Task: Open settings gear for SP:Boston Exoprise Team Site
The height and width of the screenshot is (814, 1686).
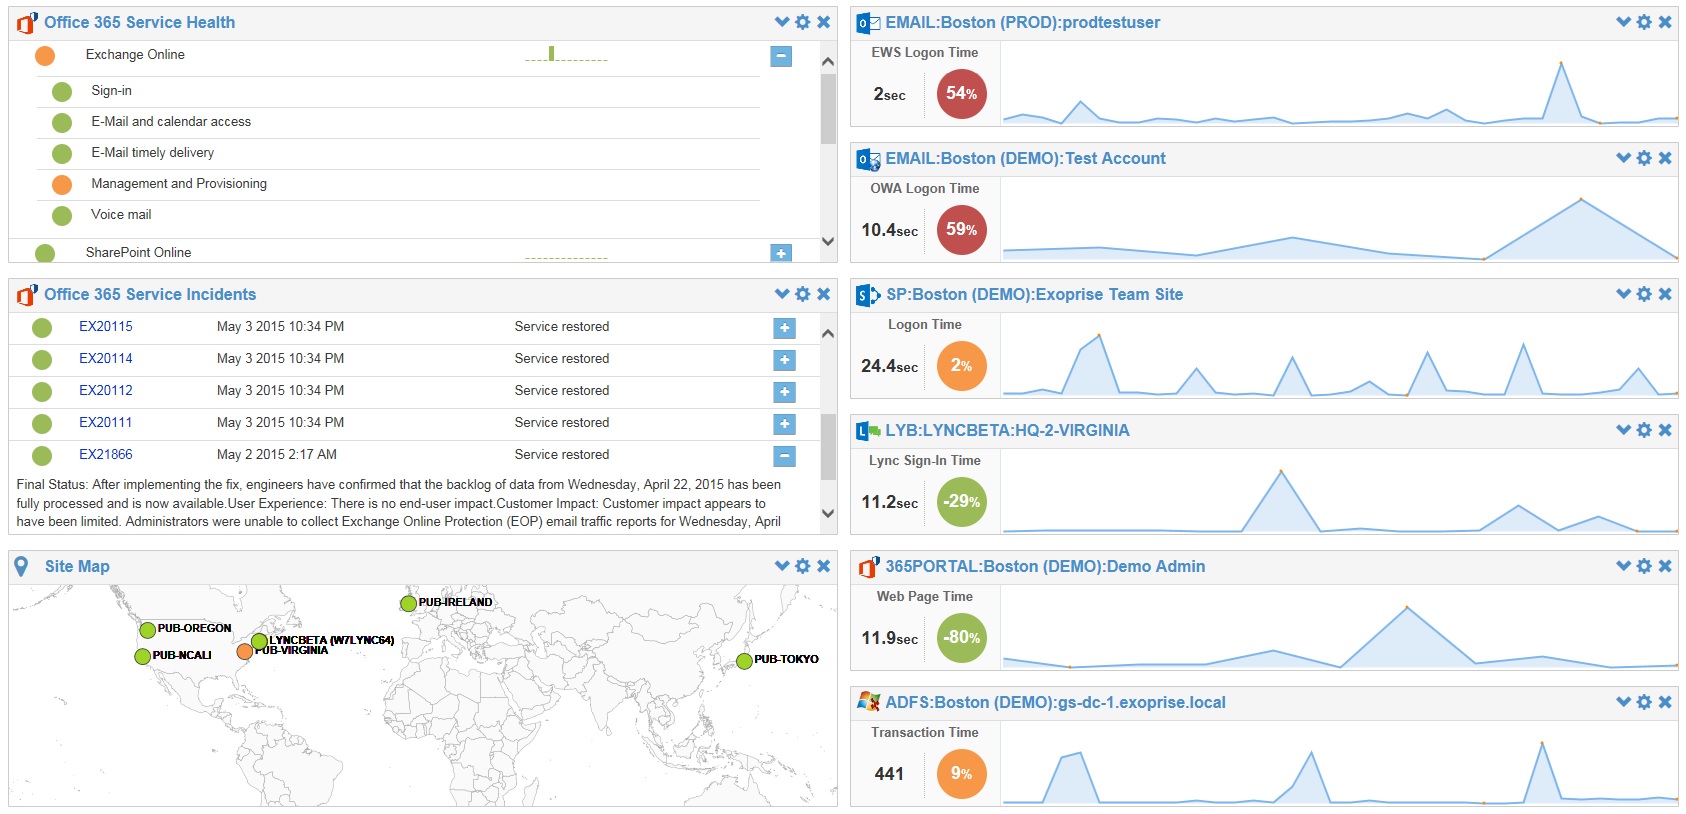Action: [1644, 294]
